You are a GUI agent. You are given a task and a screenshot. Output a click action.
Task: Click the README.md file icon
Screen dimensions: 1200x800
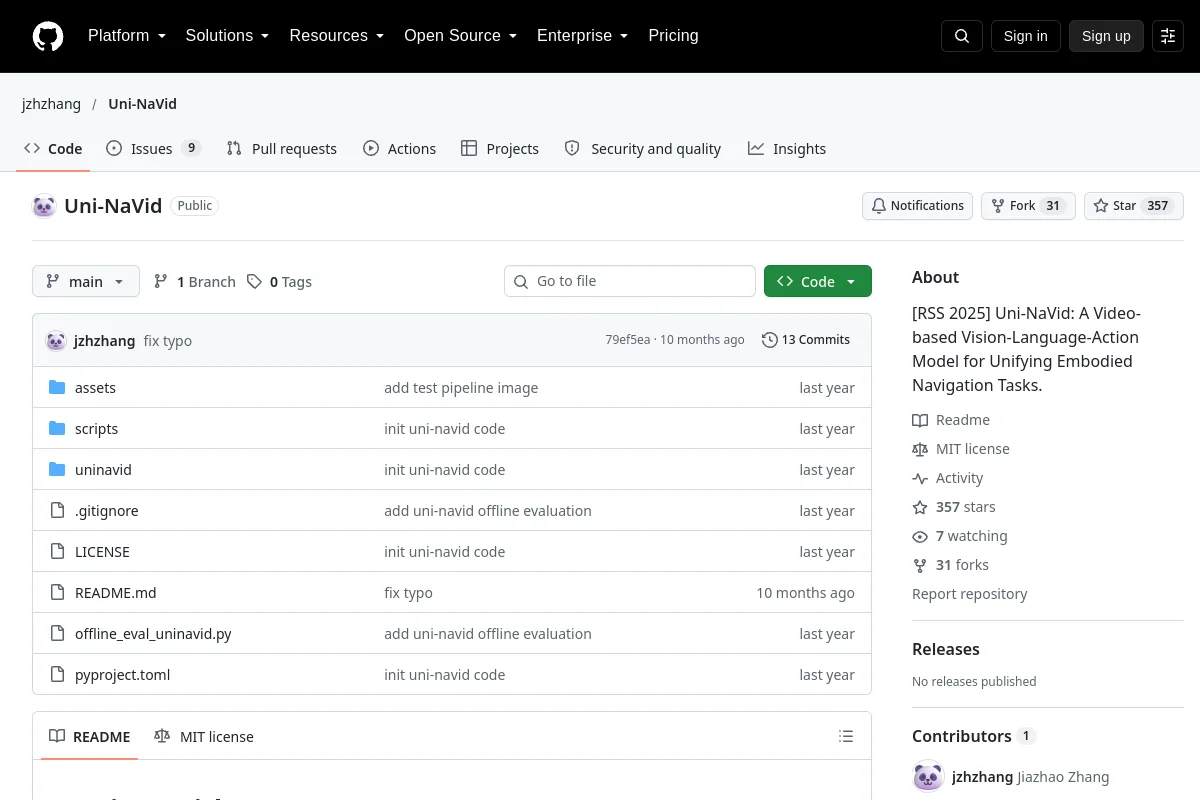click(57, 593)
